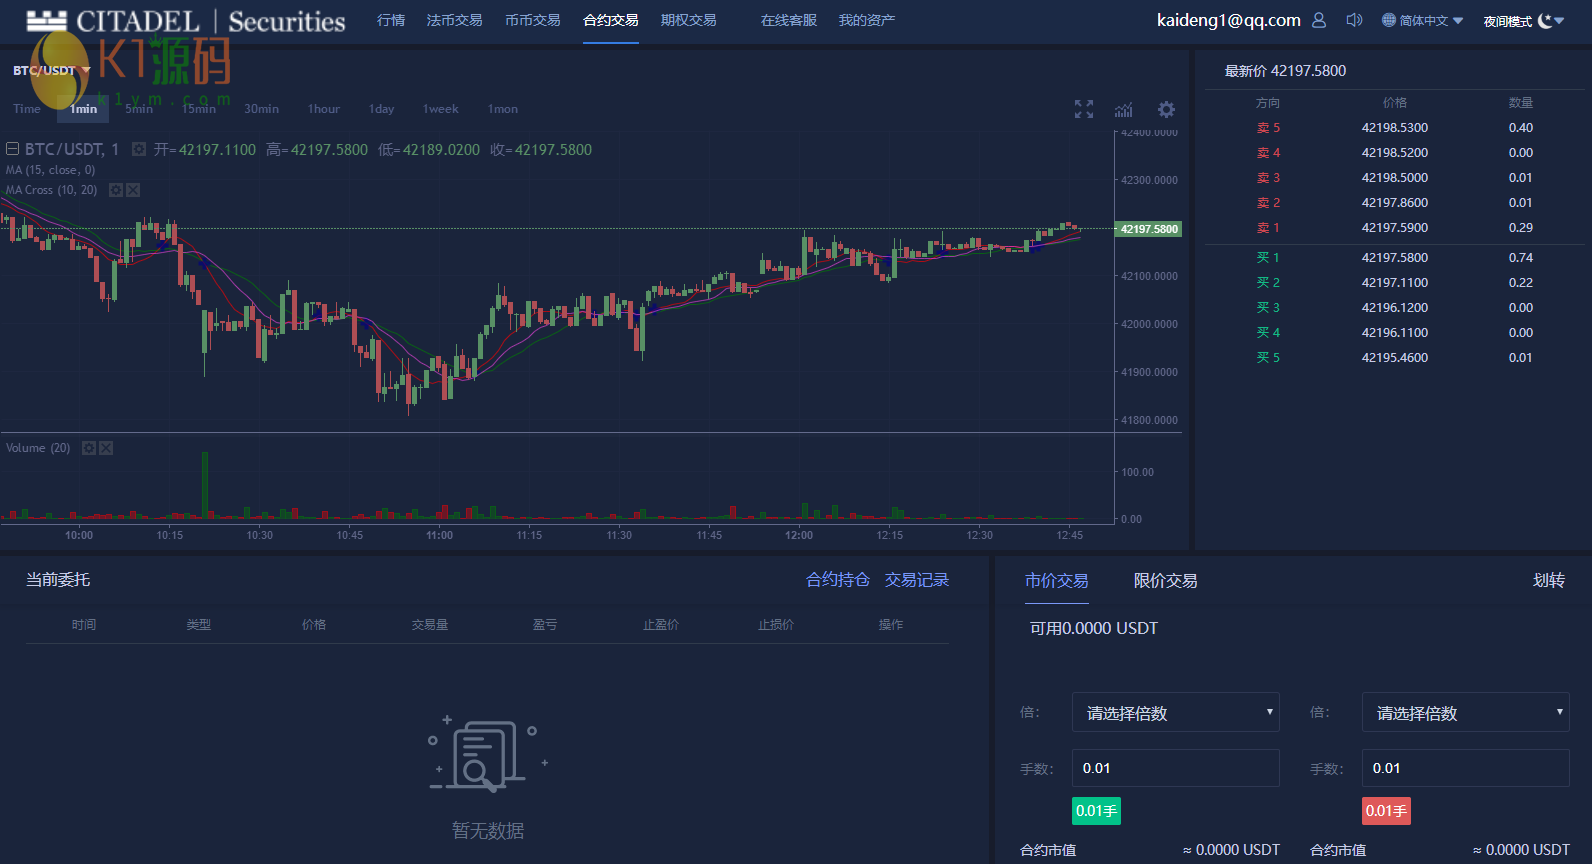Click the green 0.01手 button

(x=1096, y=811)
